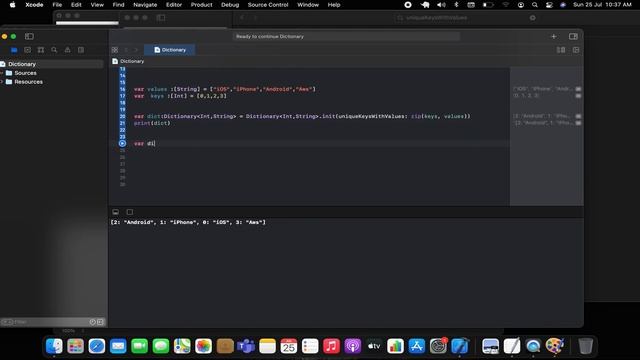This screenshot has width=640, height=360.
Task: Open Microsoft Teams from the Dock
Action: pos(246,346)
